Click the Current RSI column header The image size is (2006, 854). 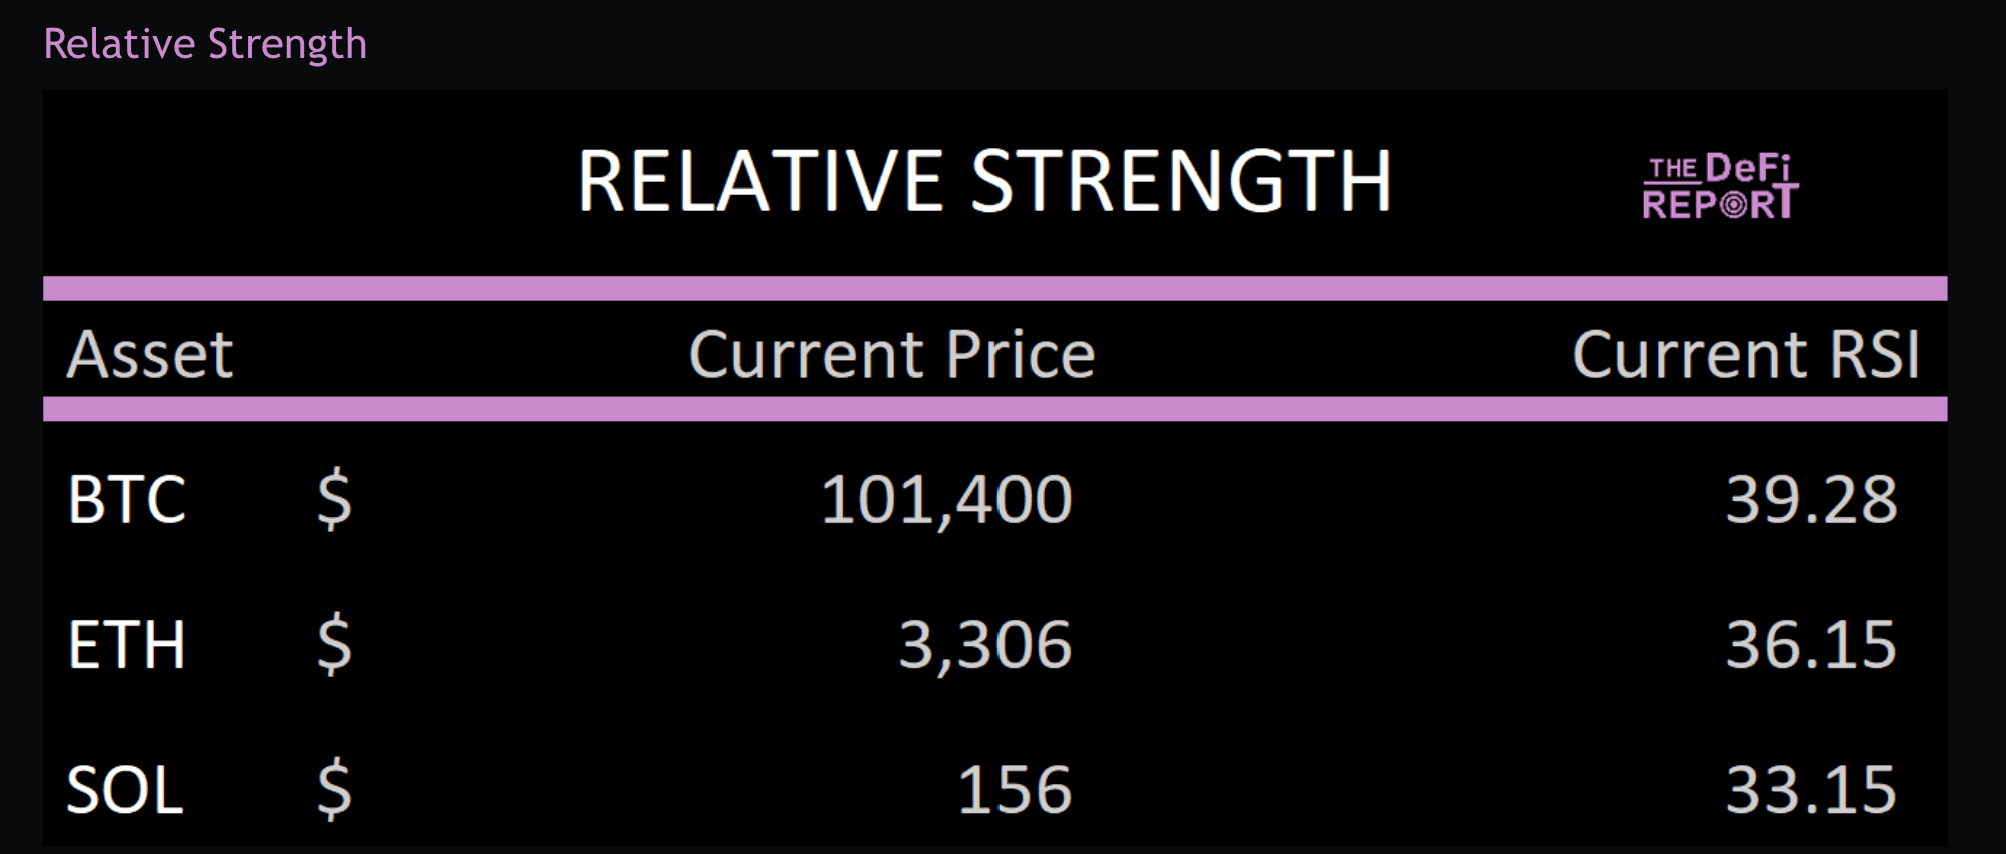point(1746,354)
